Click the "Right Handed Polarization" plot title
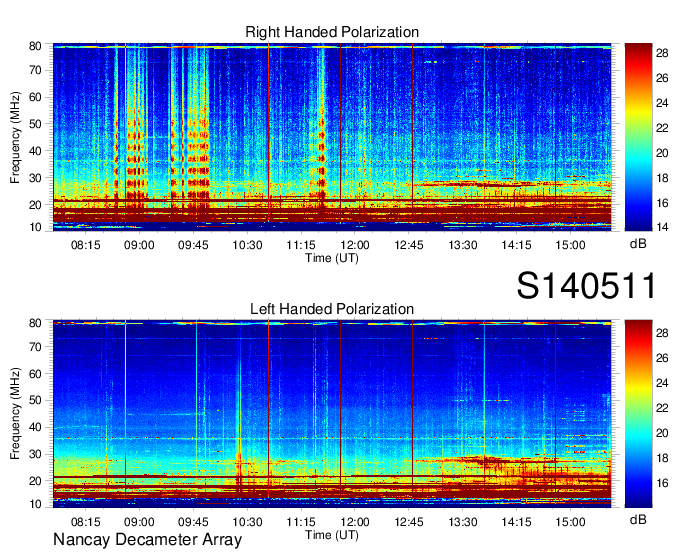680x552 pixels. [x=332, y=32]
